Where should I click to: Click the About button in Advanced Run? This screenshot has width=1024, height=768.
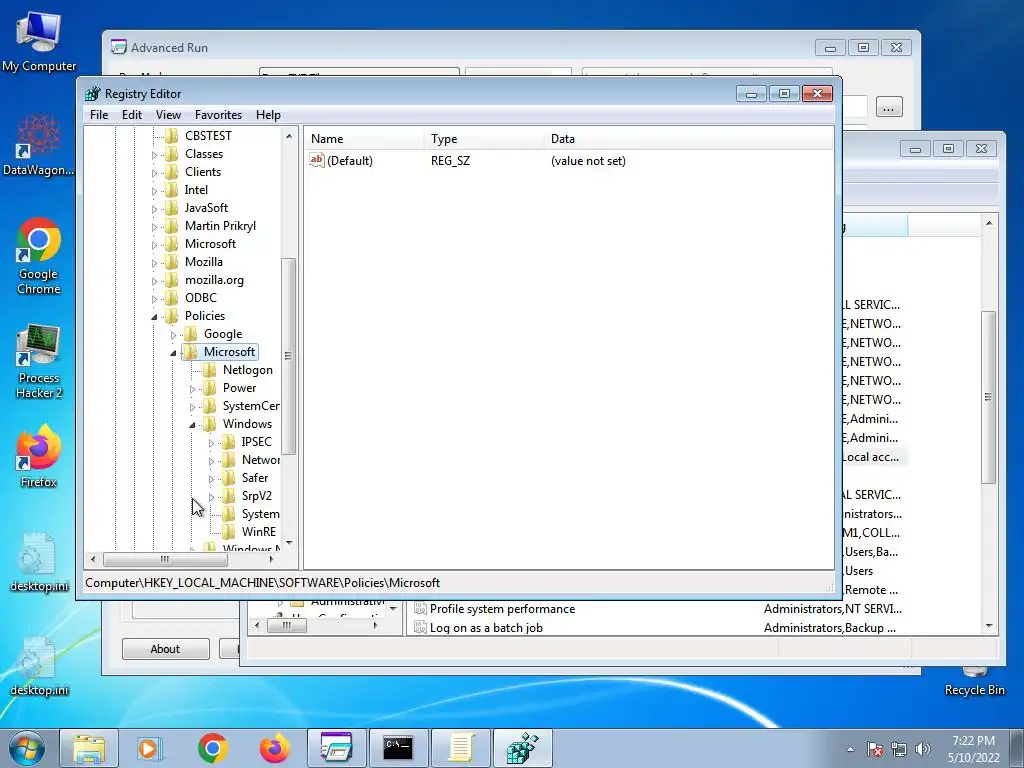165,648
